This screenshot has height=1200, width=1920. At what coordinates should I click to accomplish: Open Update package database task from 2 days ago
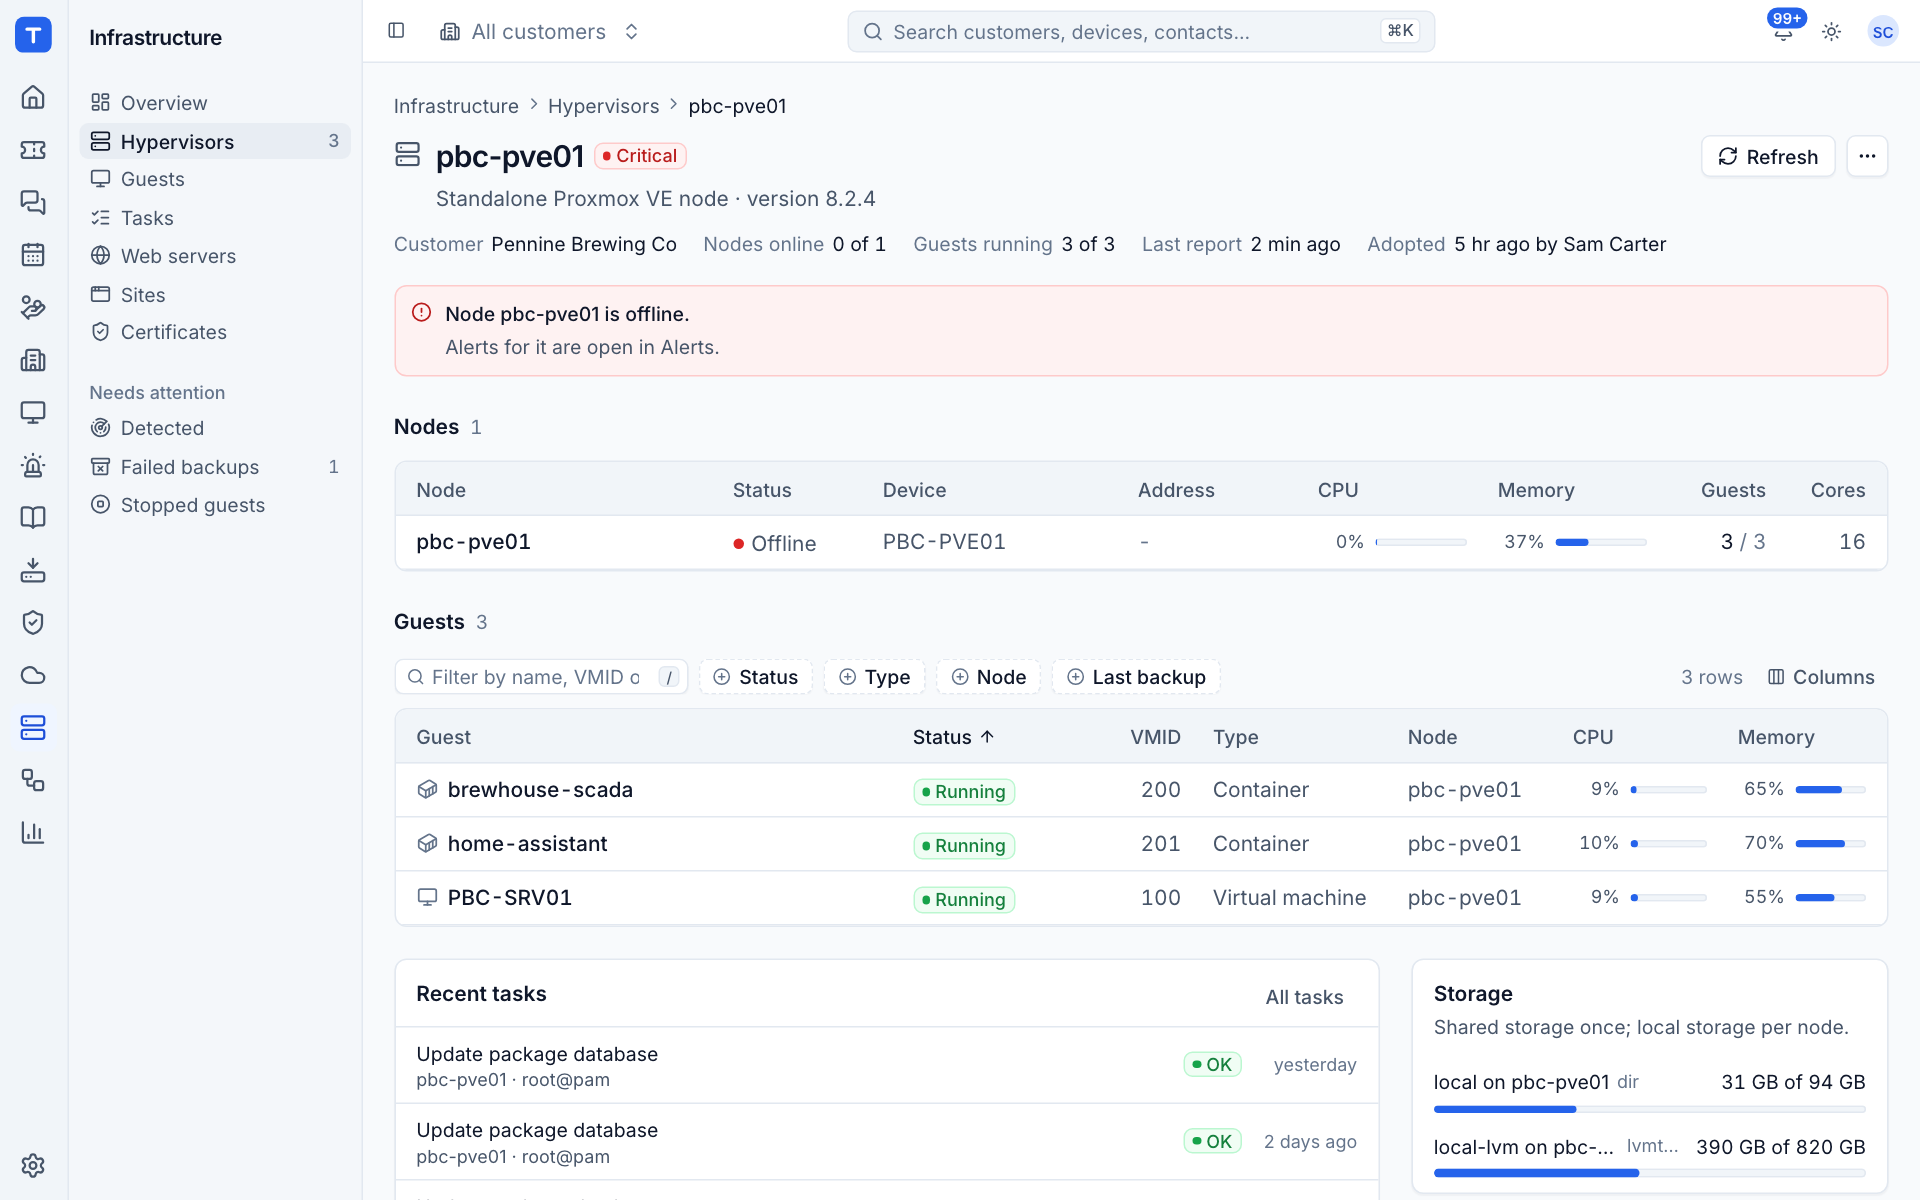coord(886,1142)
